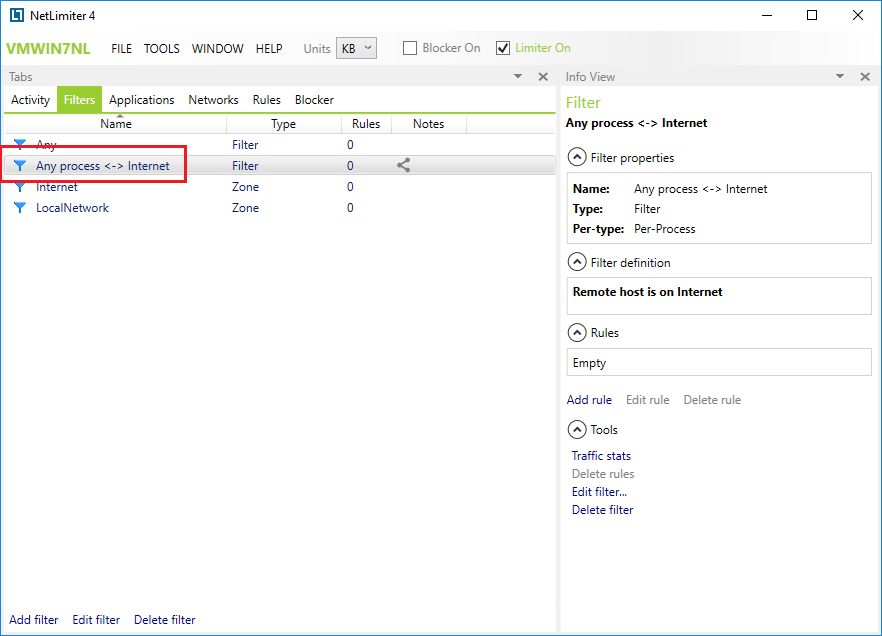Collapse the Tools section
This screenshot has height=636, width=882.
tap(577, 430)
